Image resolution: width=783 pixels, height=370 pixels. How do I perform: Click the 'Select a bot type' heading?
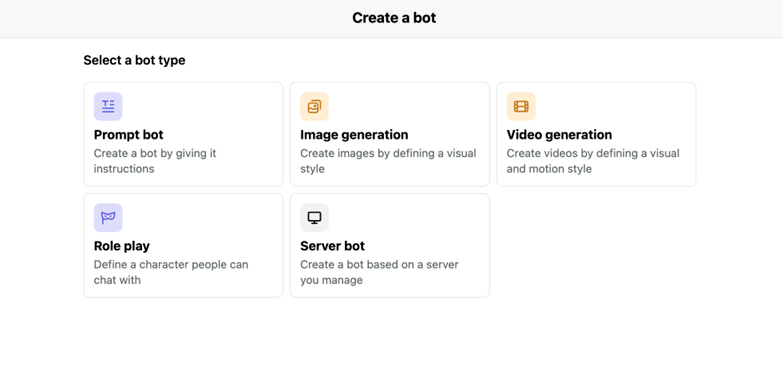(134, 60)
